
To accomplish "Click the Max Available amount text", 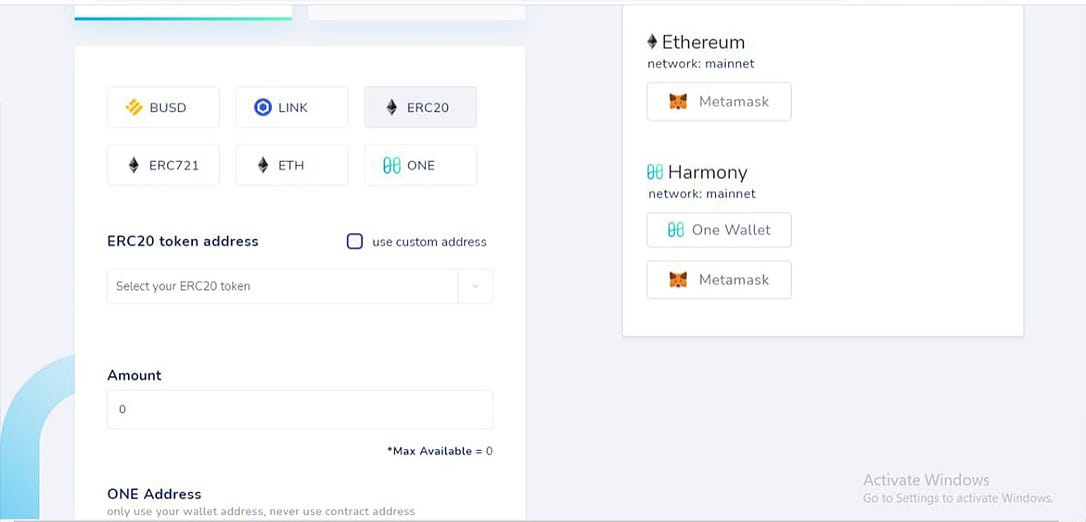I will pyautogui.click(x=440, y=451).
